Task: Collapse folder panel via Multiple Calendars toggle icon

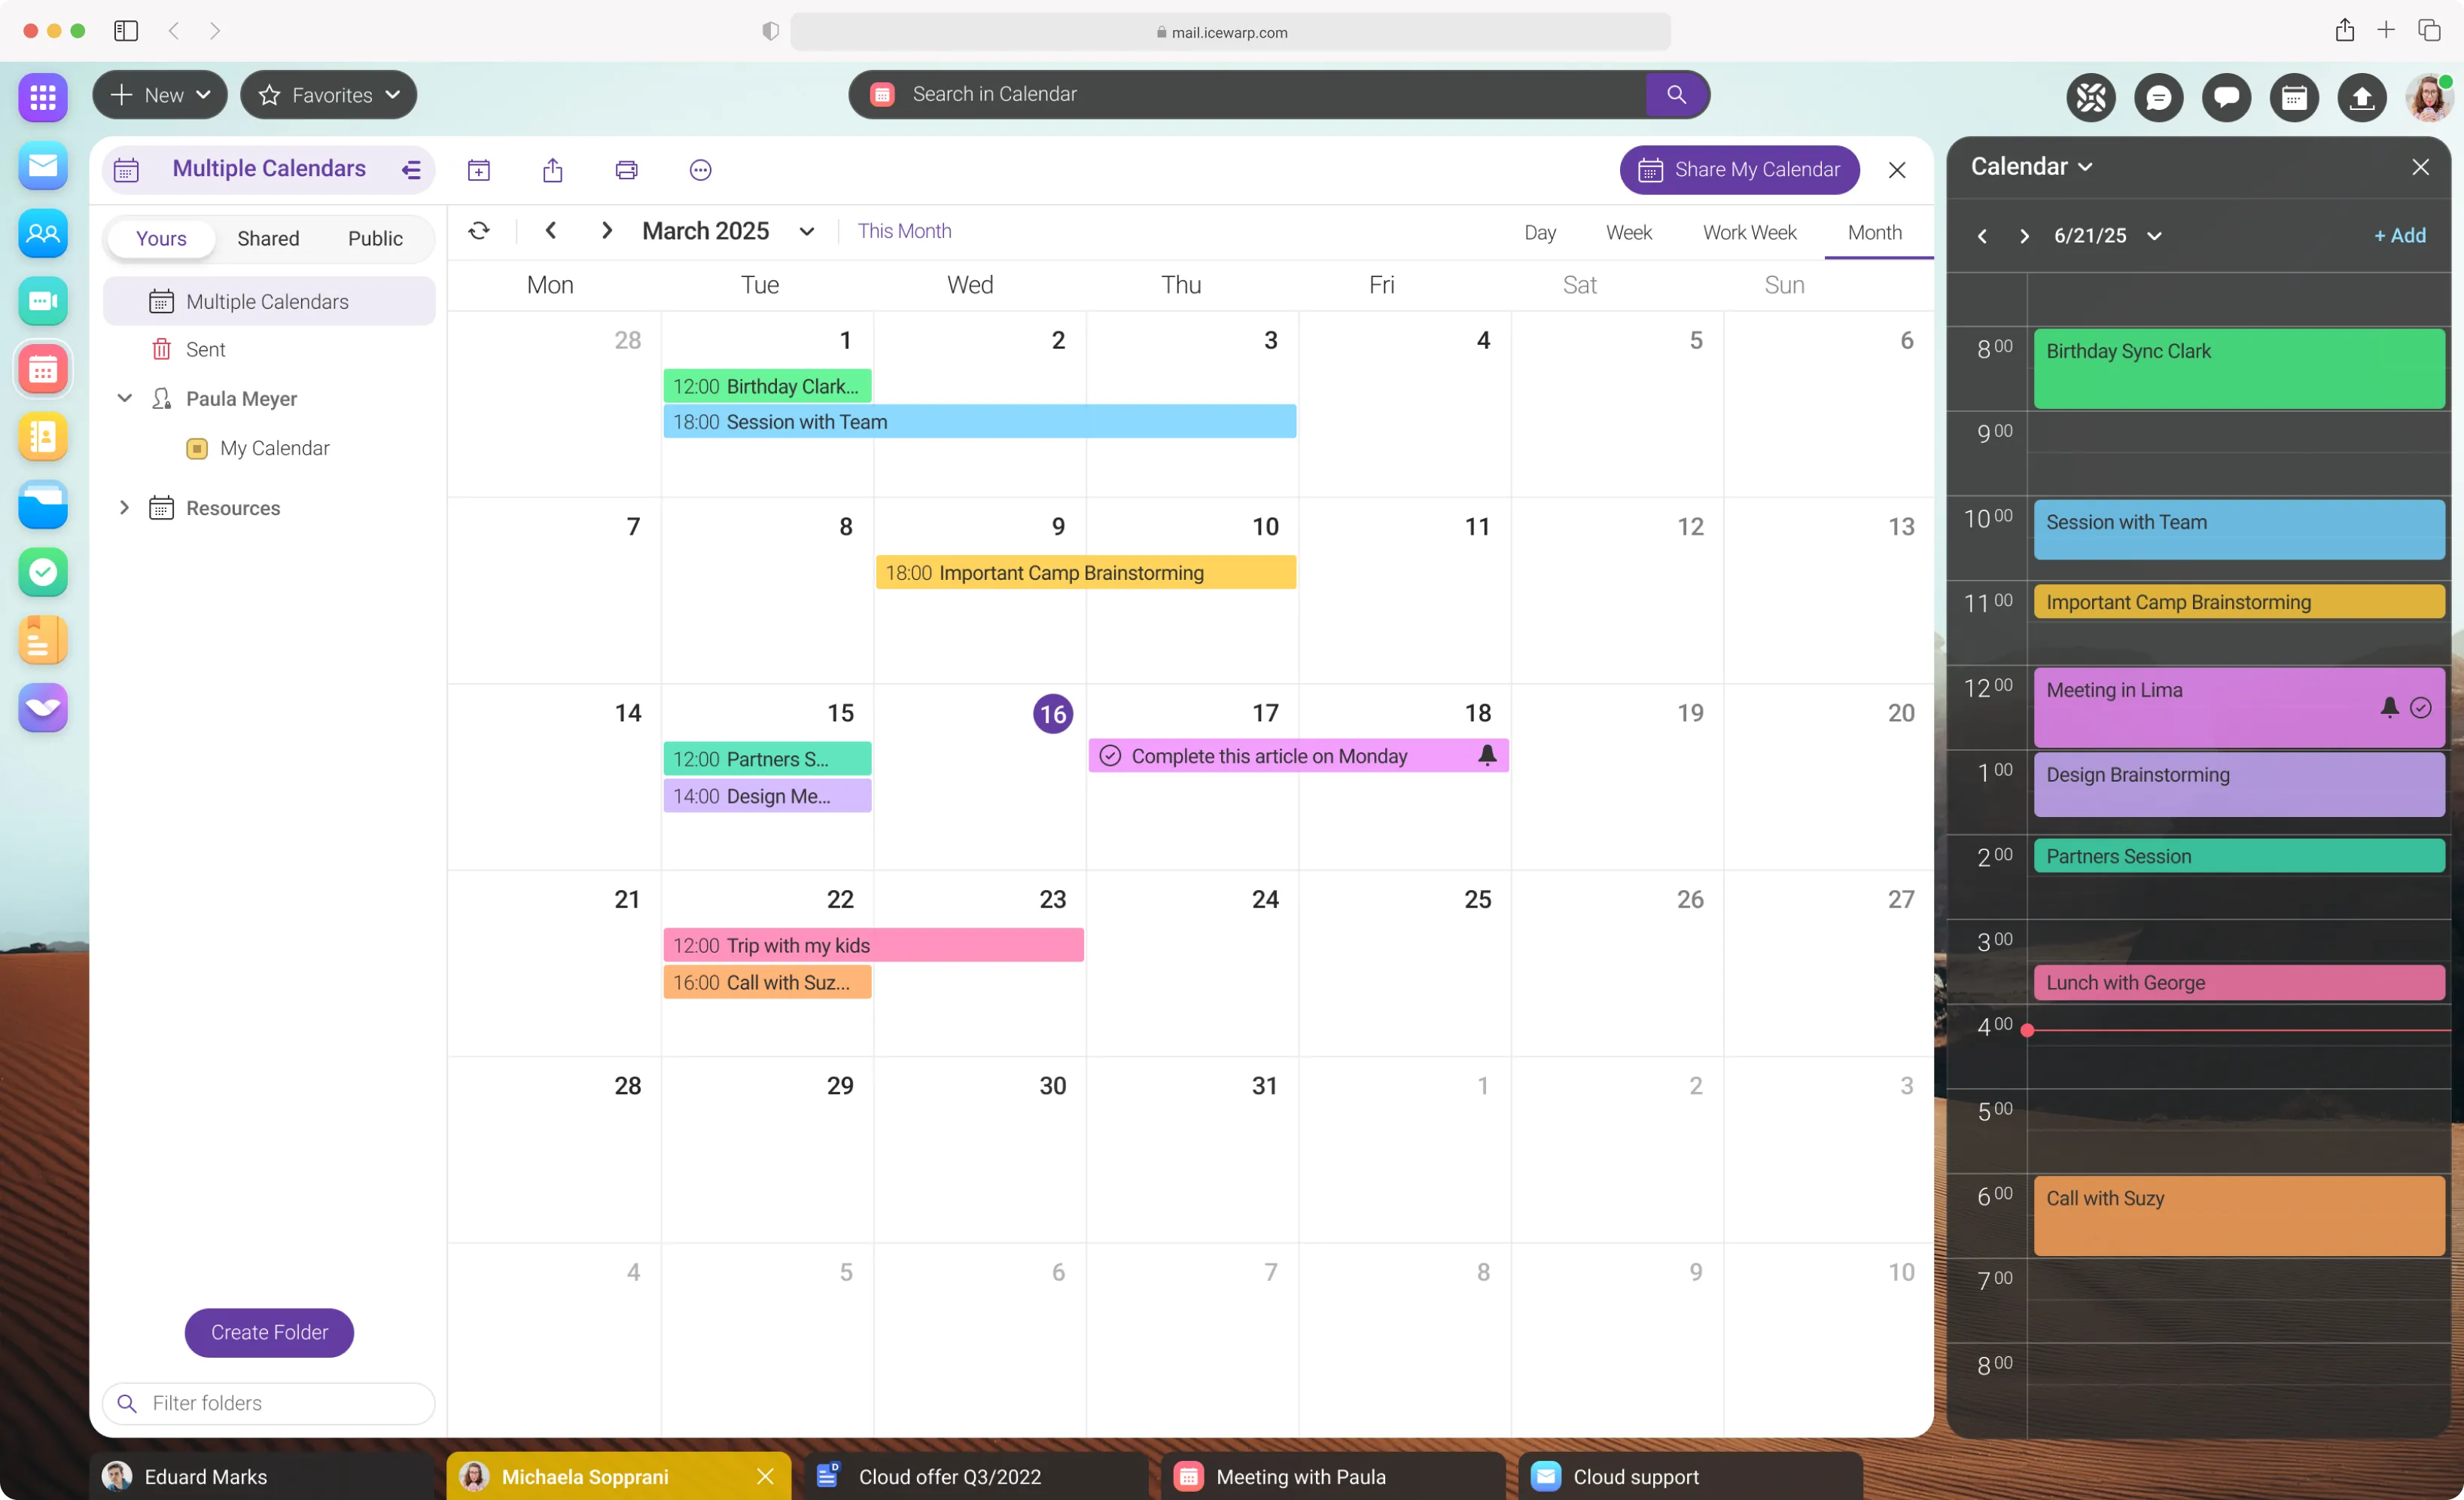Action: 411,169
